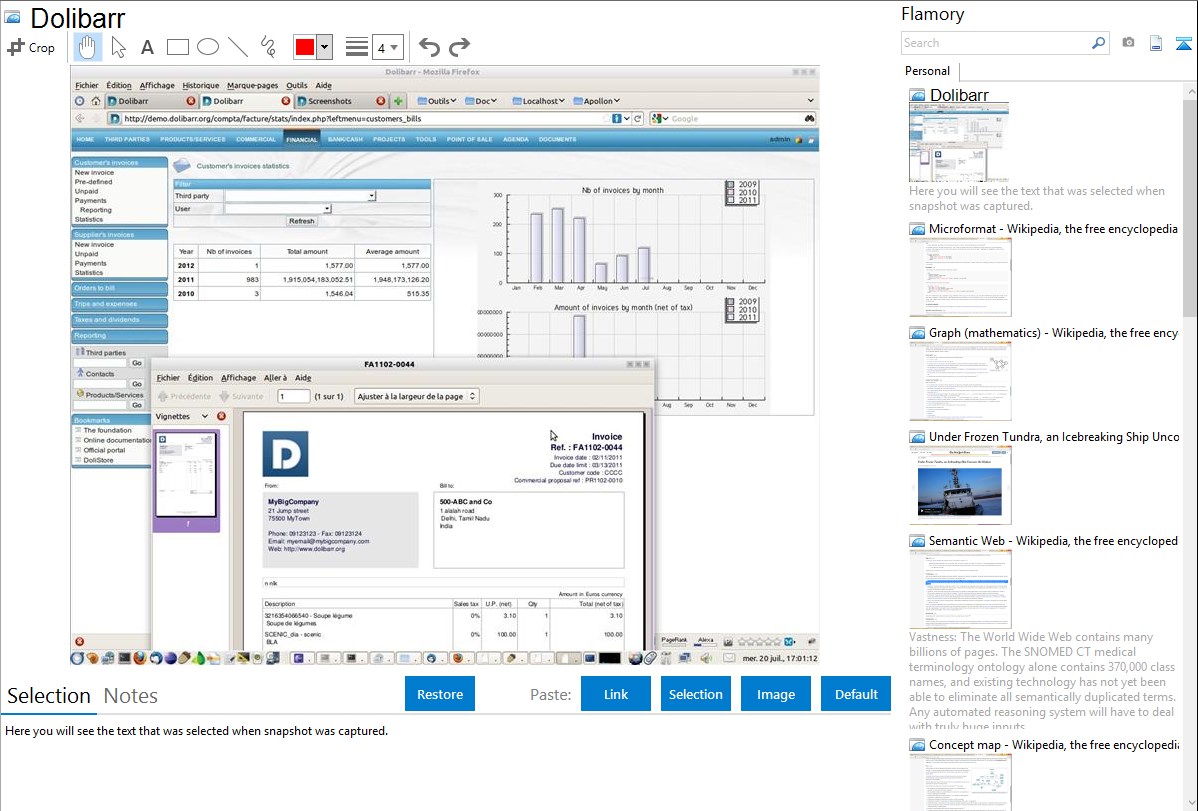This screenshot has width=1198, height=811.
Task: Click the Refresh button in the Dolibarr filter
Action: pyautogui.click(x=301, y=221)
